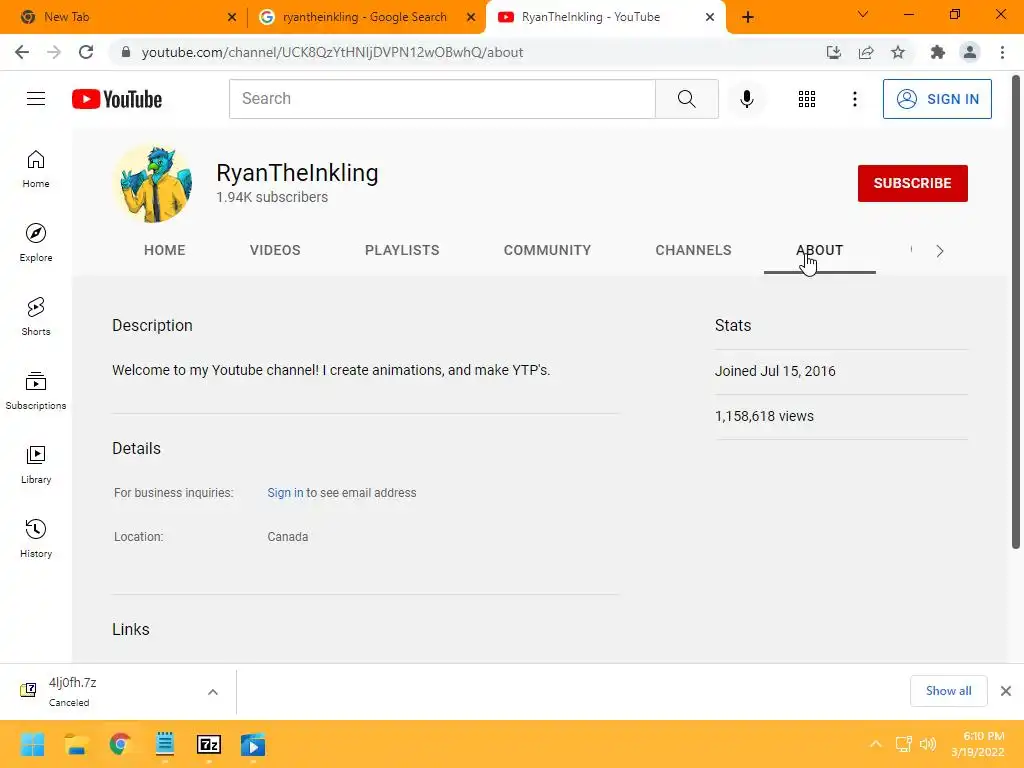The image size is (1024, 768).
Task: Open the YouTube hamburger guide menu
Action: click(36, 99)
